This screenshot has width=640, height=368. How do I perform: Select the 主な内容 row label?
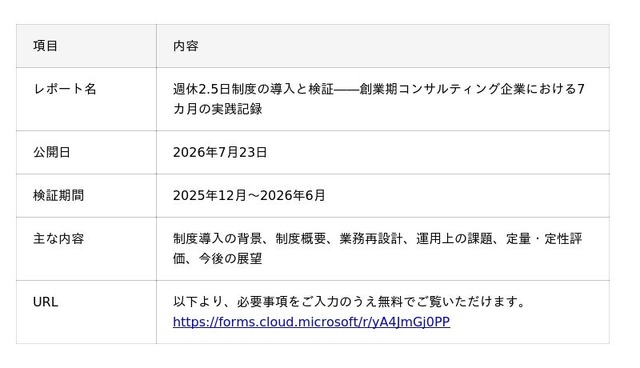pyautogui.click(x=58, y=238)
